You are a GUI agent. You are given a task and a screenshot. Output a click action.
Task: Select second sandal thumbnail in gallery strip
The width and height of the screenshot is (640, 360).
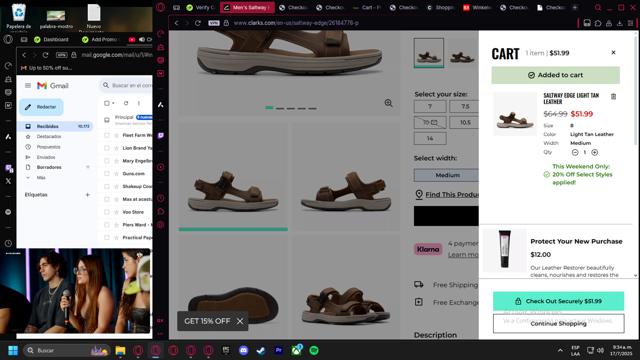pyautogui.click(x=462, y=54)
